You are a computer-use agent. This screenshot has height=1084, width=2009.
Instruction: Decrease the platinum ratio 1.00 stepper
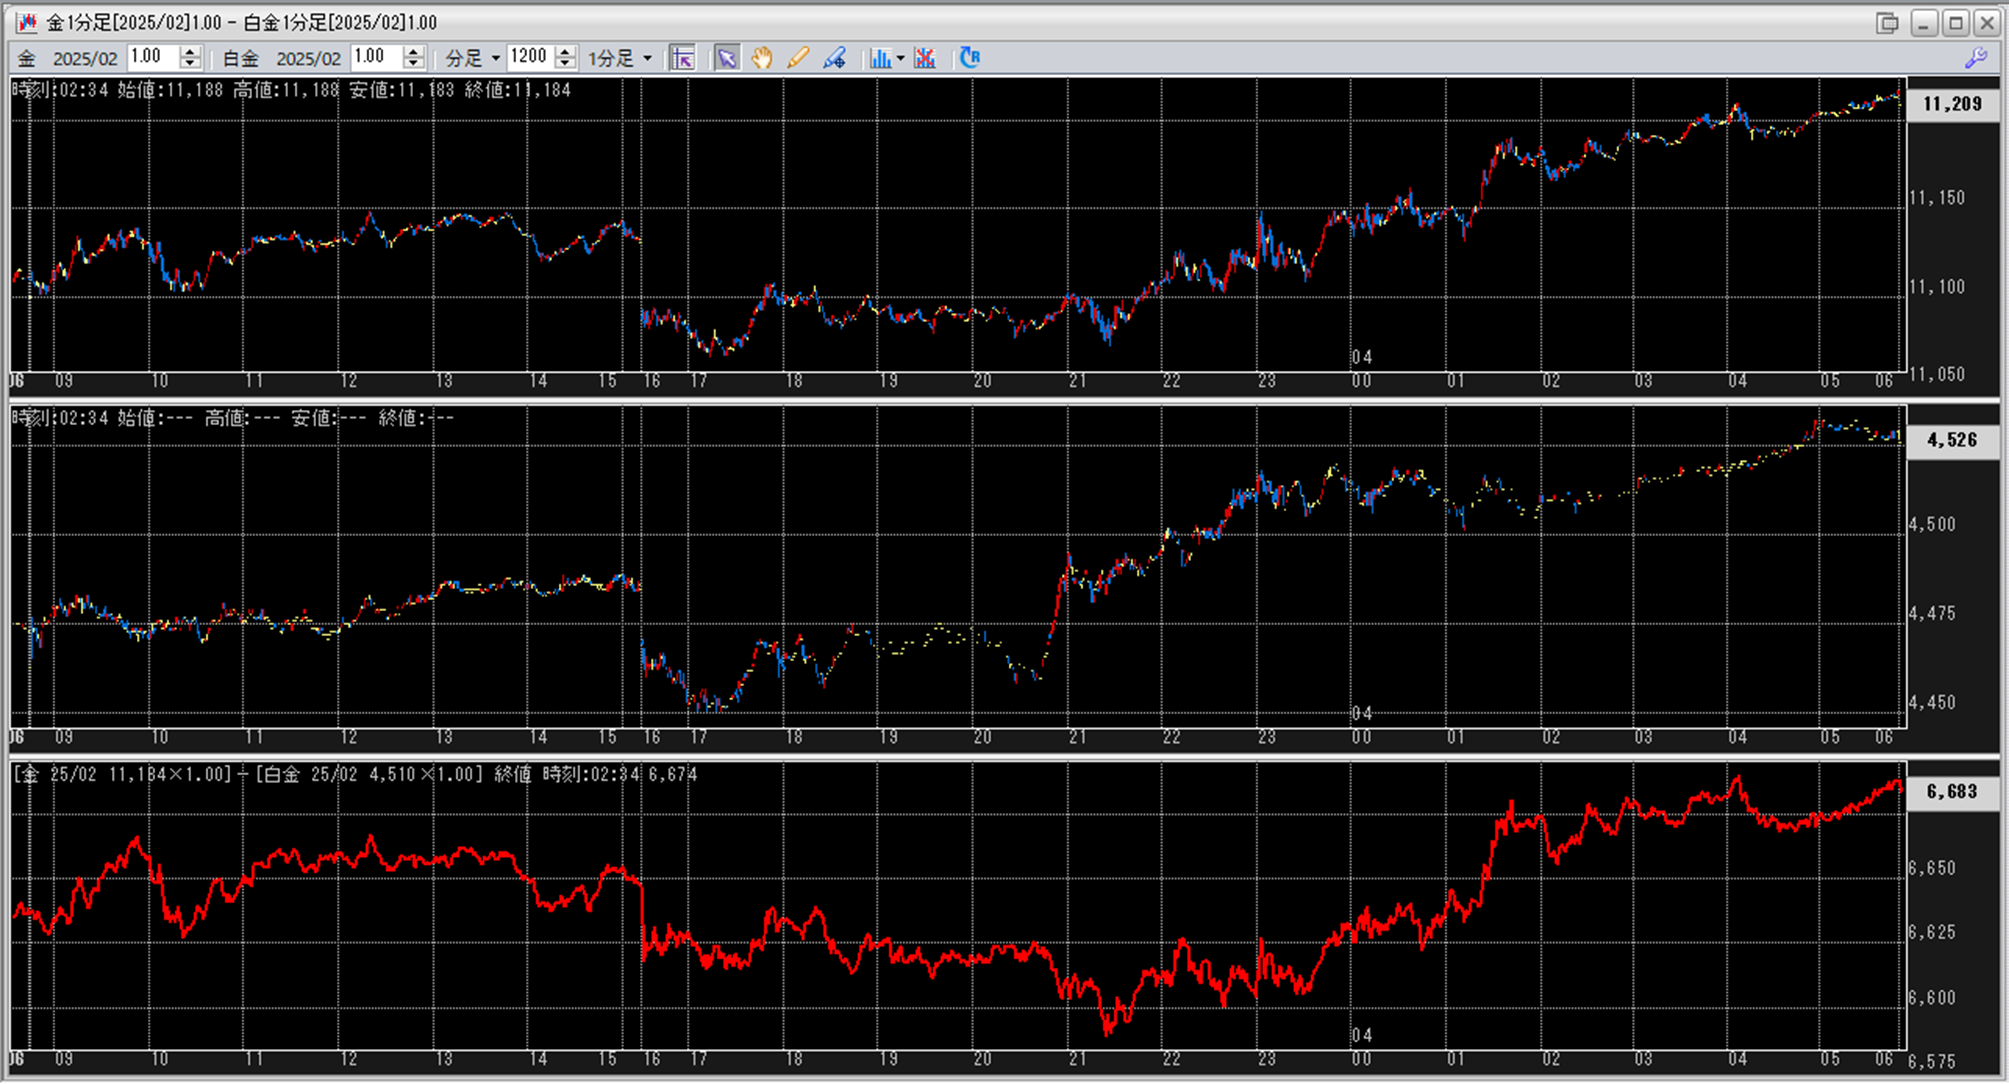[413, 64]
